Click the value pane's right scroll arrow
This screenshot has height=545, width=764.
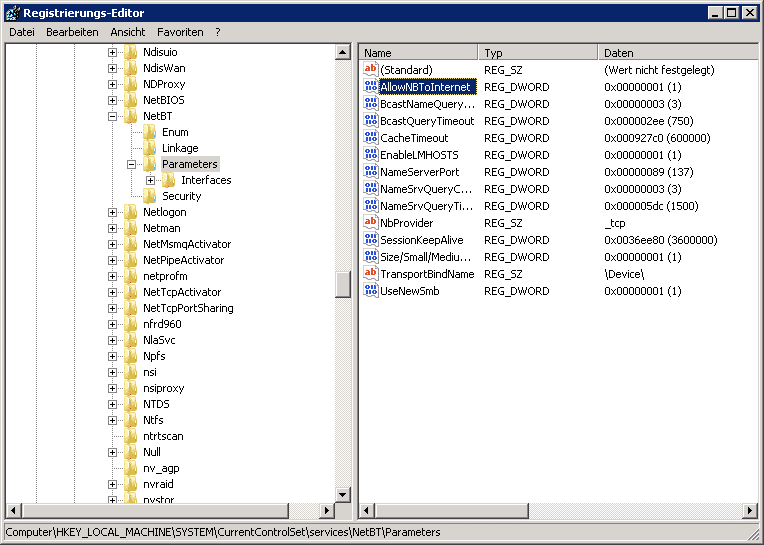pos(750,510)
